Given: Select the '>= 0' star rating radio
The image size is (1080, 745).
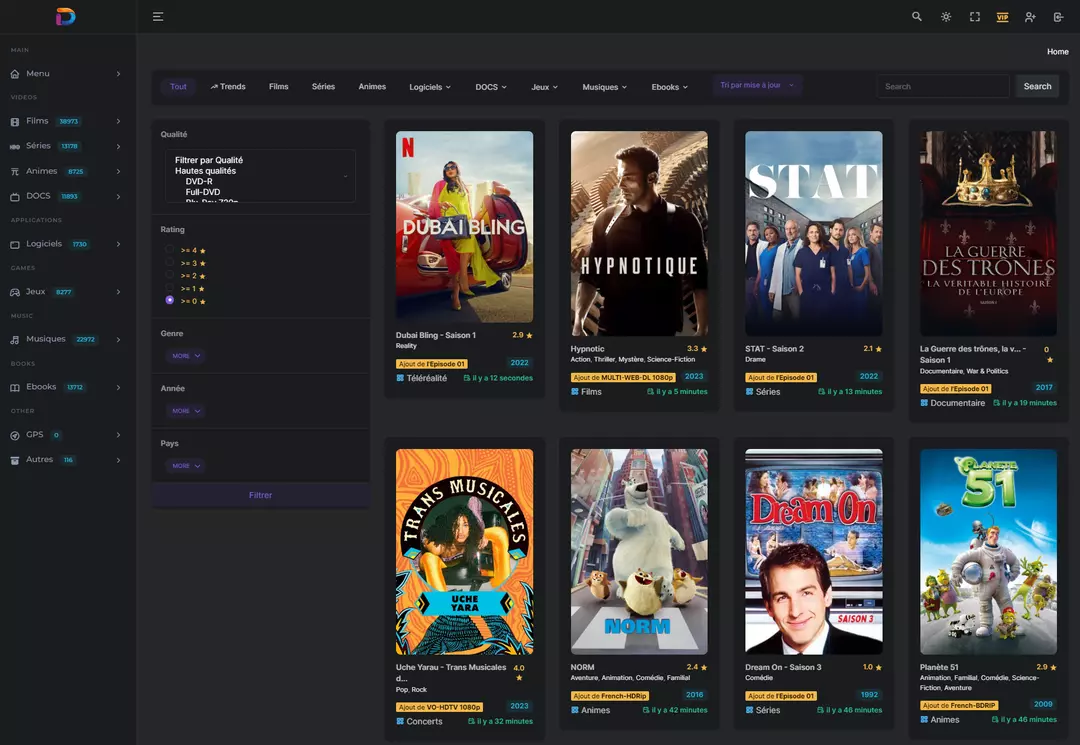Looking at the screenshot, I should (169, 300).
